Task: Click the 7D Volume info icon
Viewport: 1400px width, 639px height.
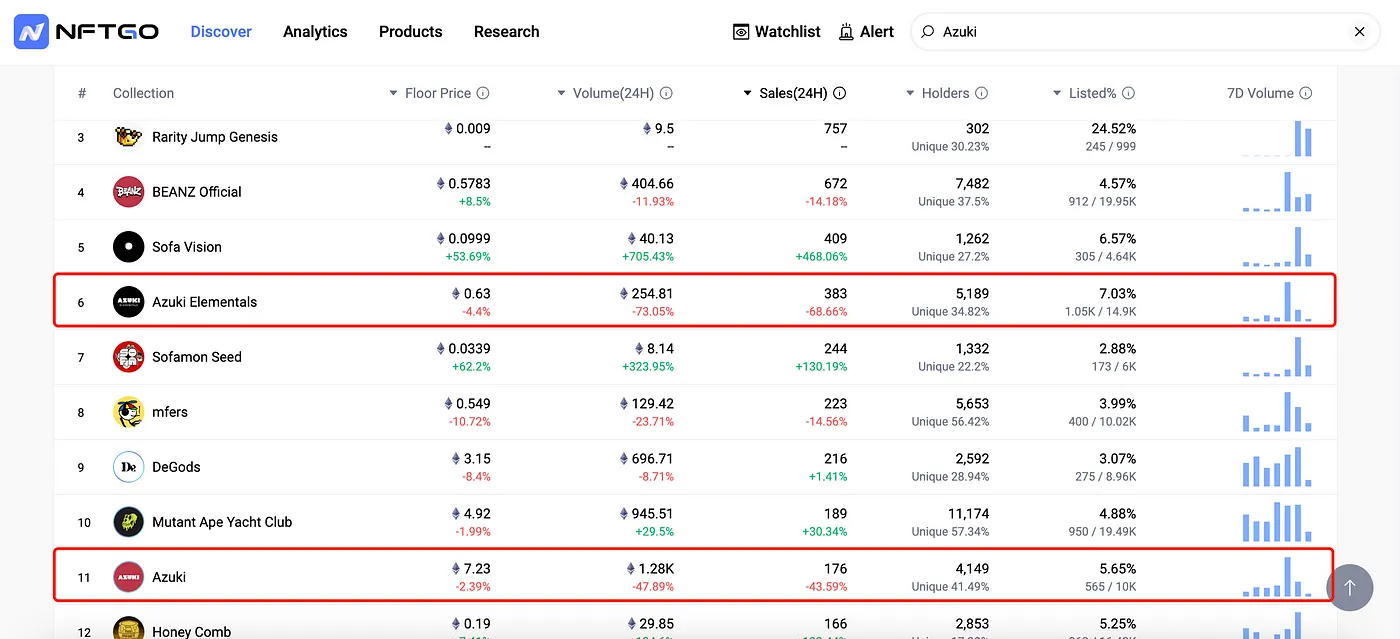Action: click(1305, 93)
